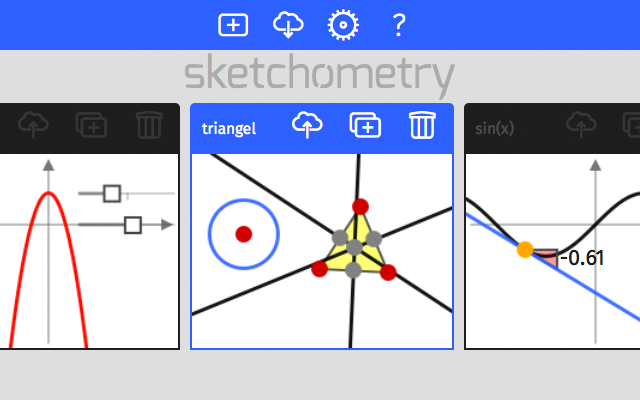The width and height of the screenshot is (640, 400).
Task: Open the triangel sketch thumbnail
Action: pyautogui.click(x=322, y=251)
